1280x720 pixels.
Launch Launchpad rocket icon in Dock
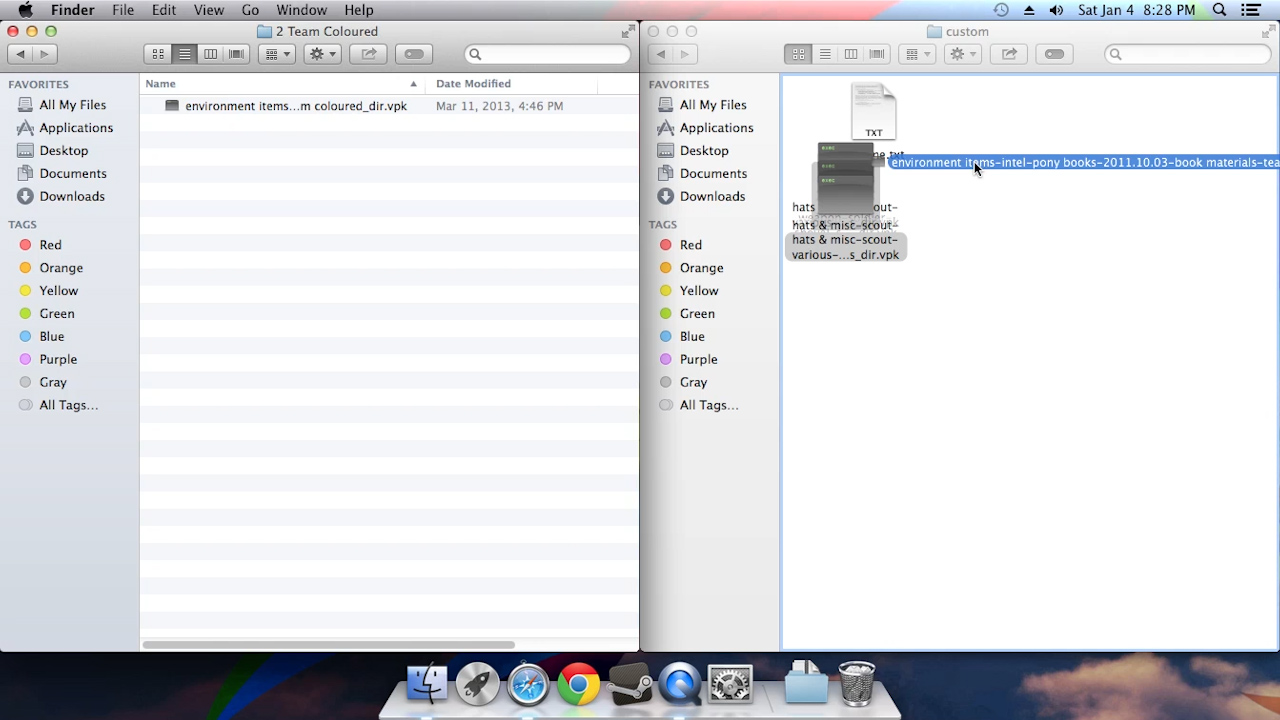[x=478, y=684]
